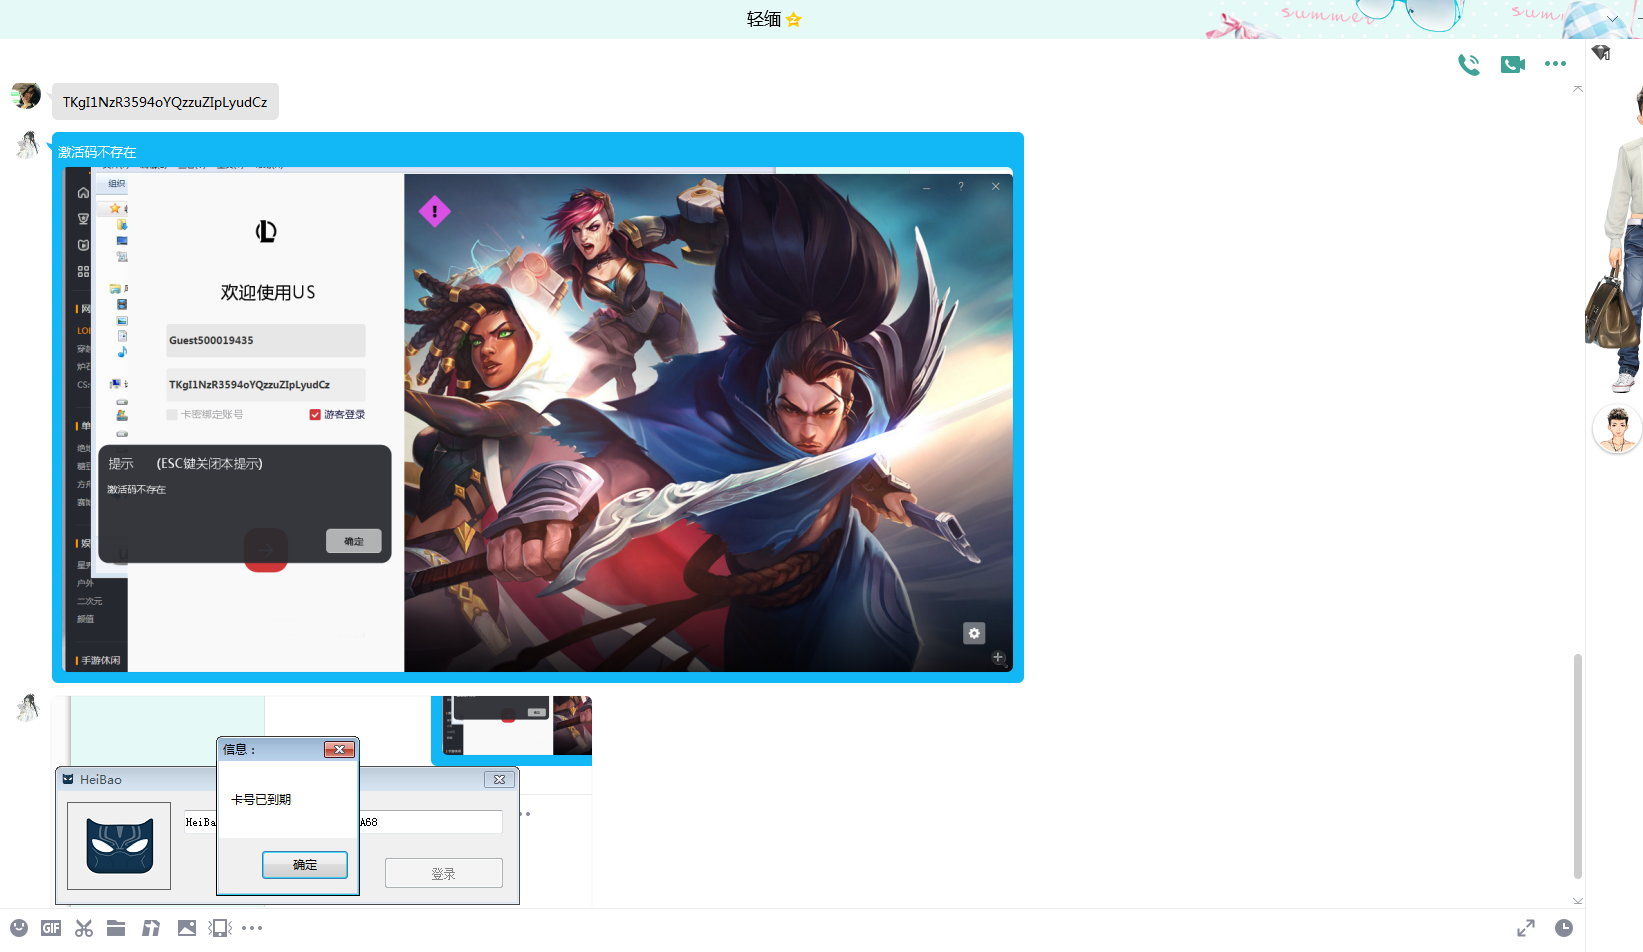The height and width of the screenshot is (952, 1643).
Task: Star the contact name 轻缅
Action: click(x=794, y=19)
